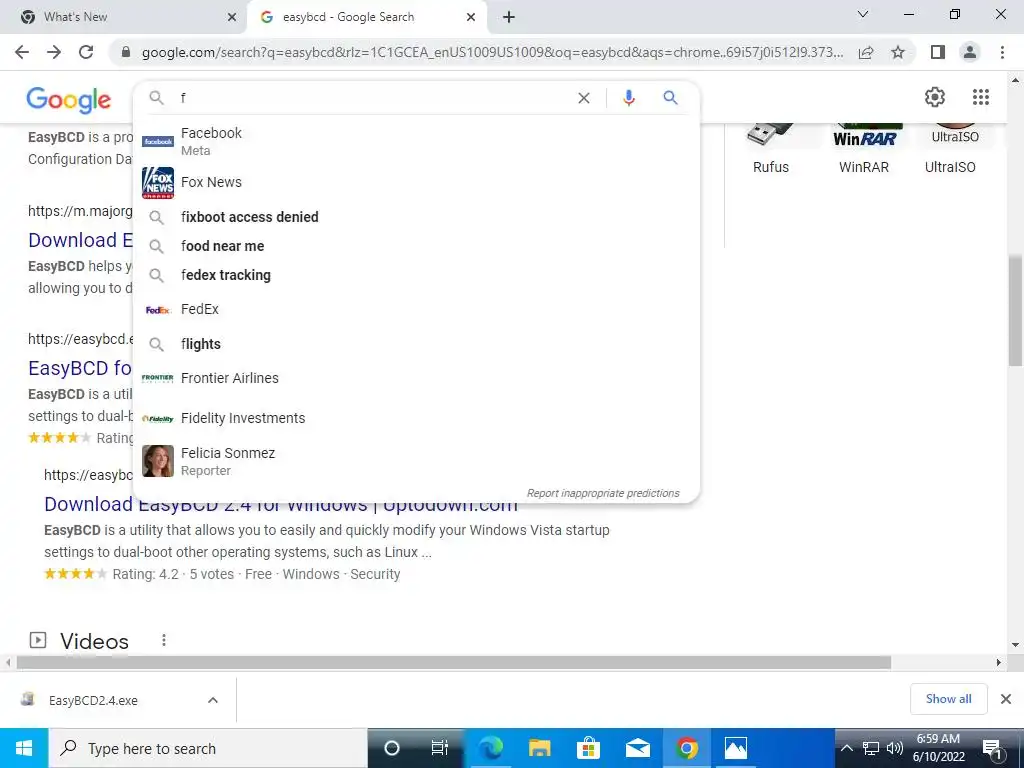
Task: Submit search with blue magnifier icon
Action: (670, 98)
